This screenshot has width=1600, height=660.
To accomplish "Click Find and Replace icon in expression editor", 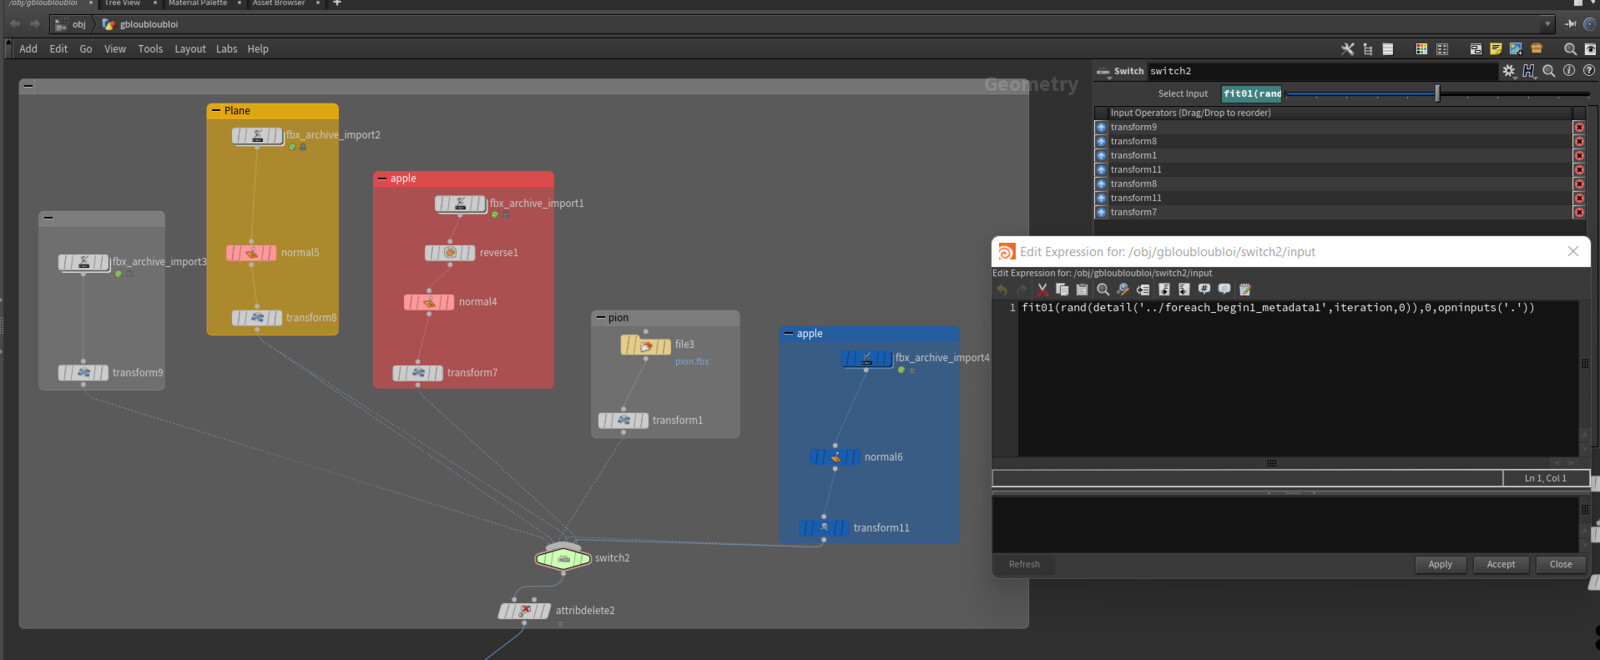I will point(1123,290).
